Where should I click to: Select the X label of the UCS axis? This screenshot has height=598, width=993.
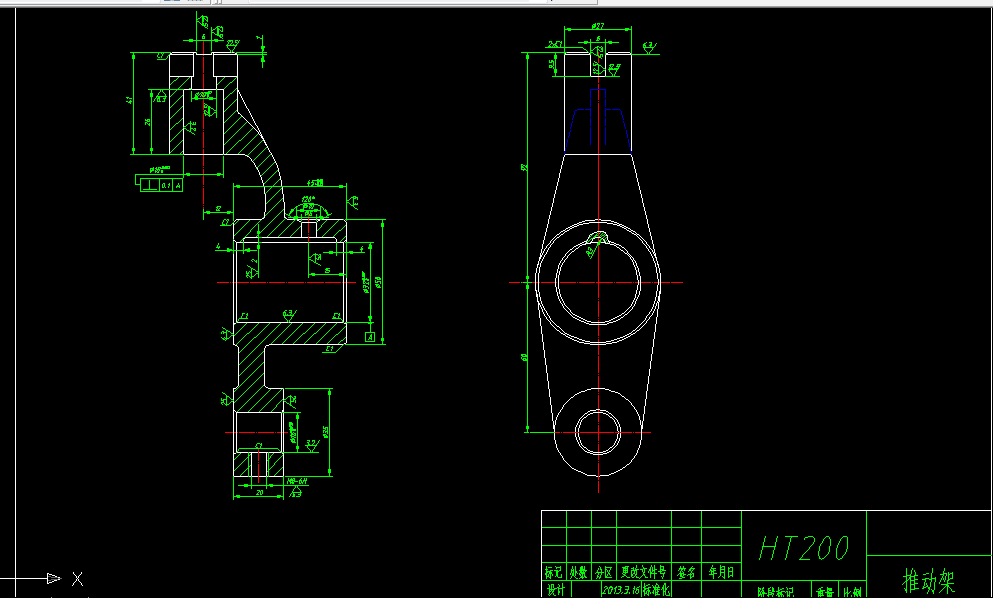point(77,578)
